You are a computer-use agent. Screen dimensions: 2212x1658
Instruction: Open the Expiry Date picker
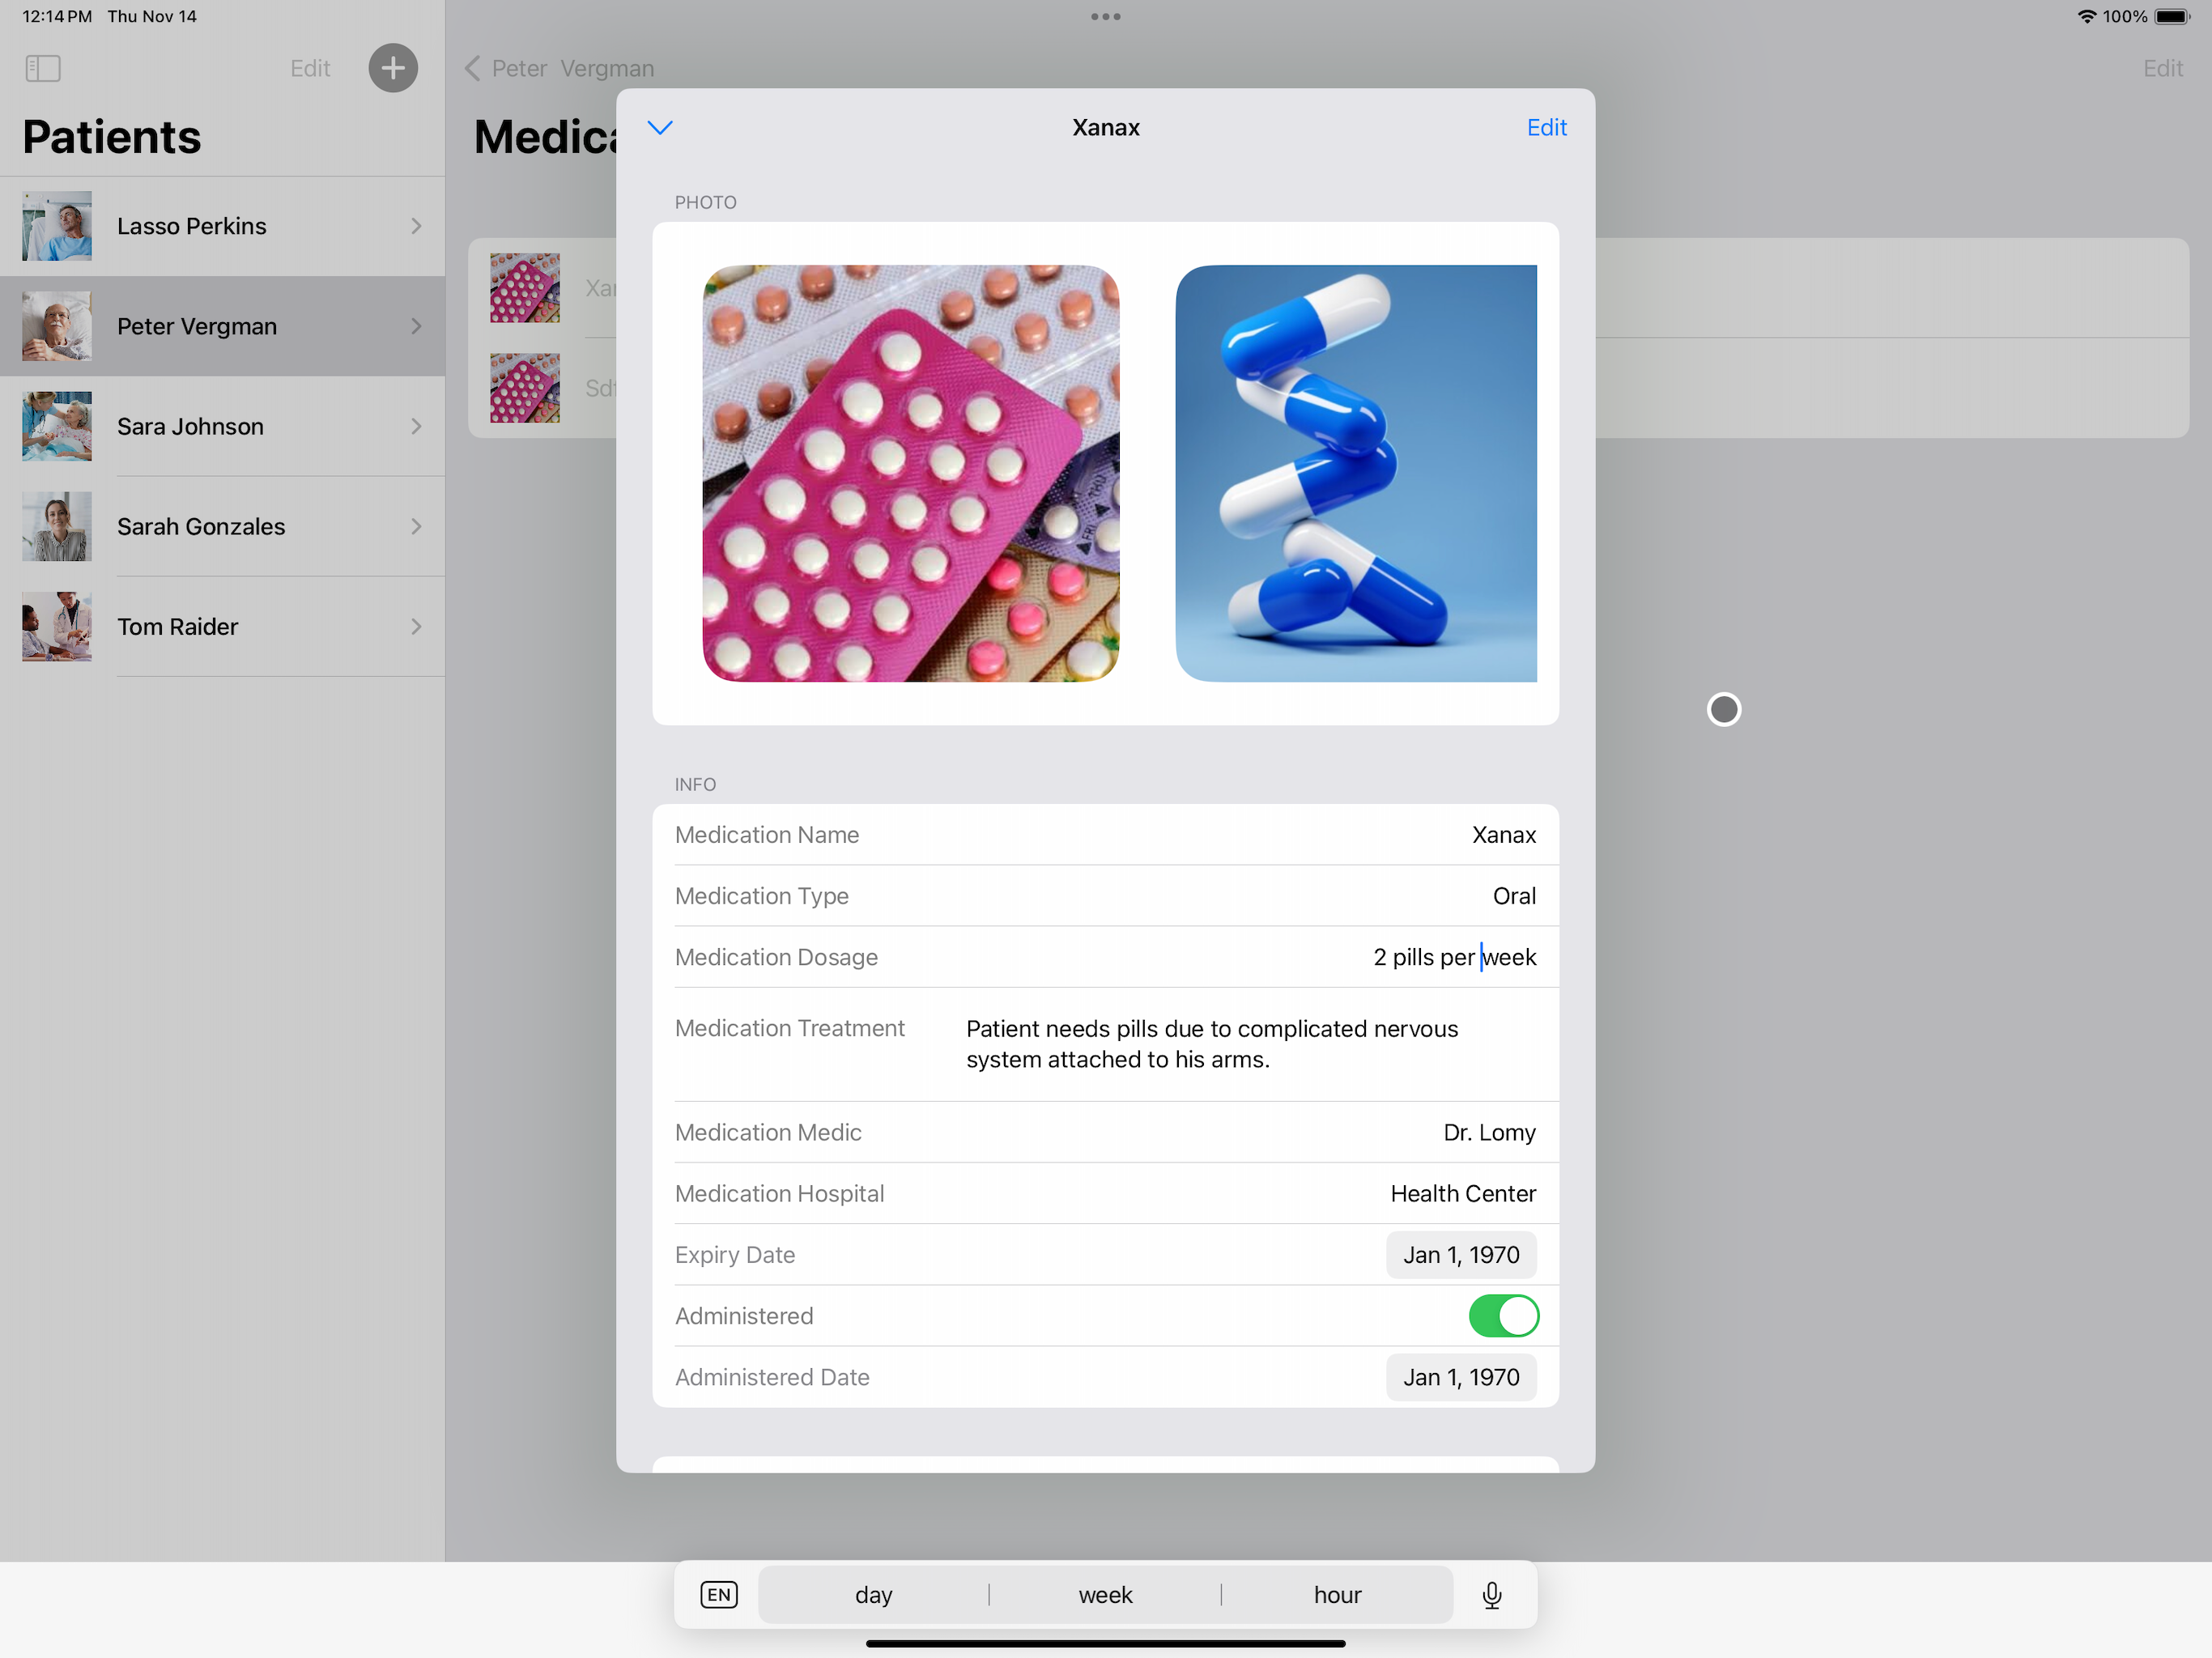click(1461, 1255)
